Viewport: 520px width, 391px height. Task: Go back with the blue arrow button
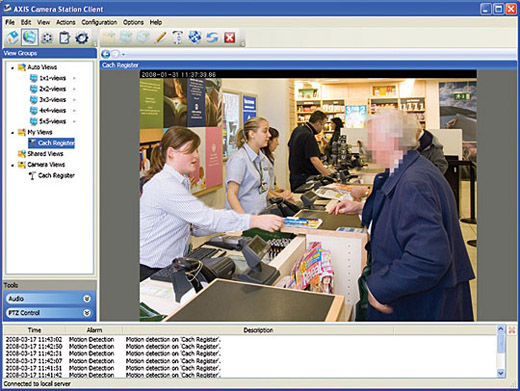106,54
